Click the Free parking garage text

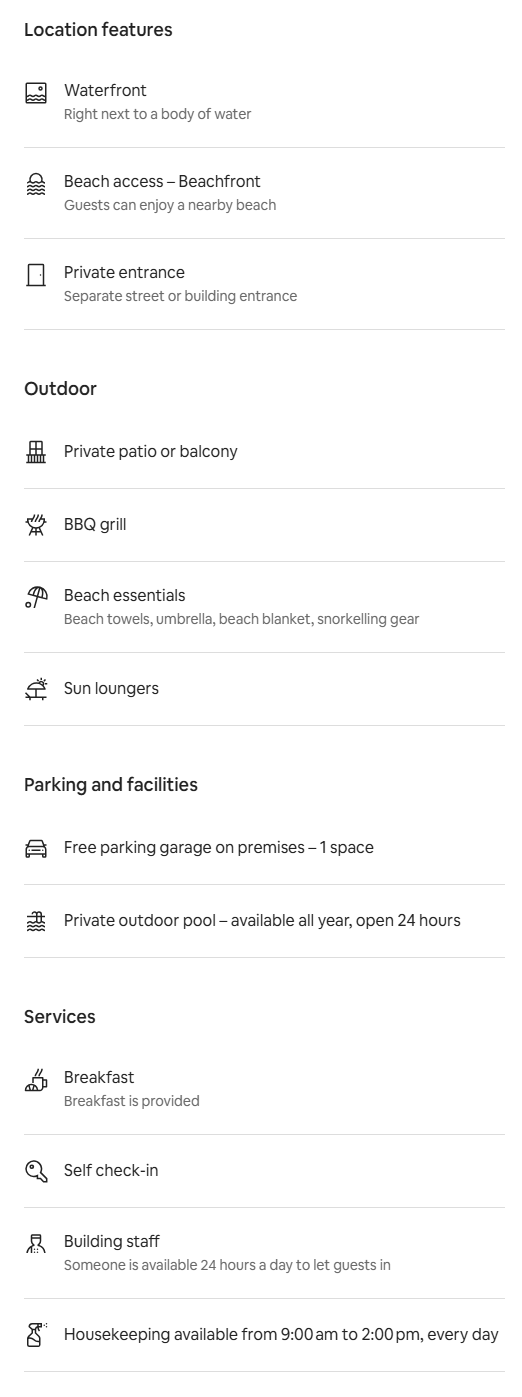pos(219,848)
